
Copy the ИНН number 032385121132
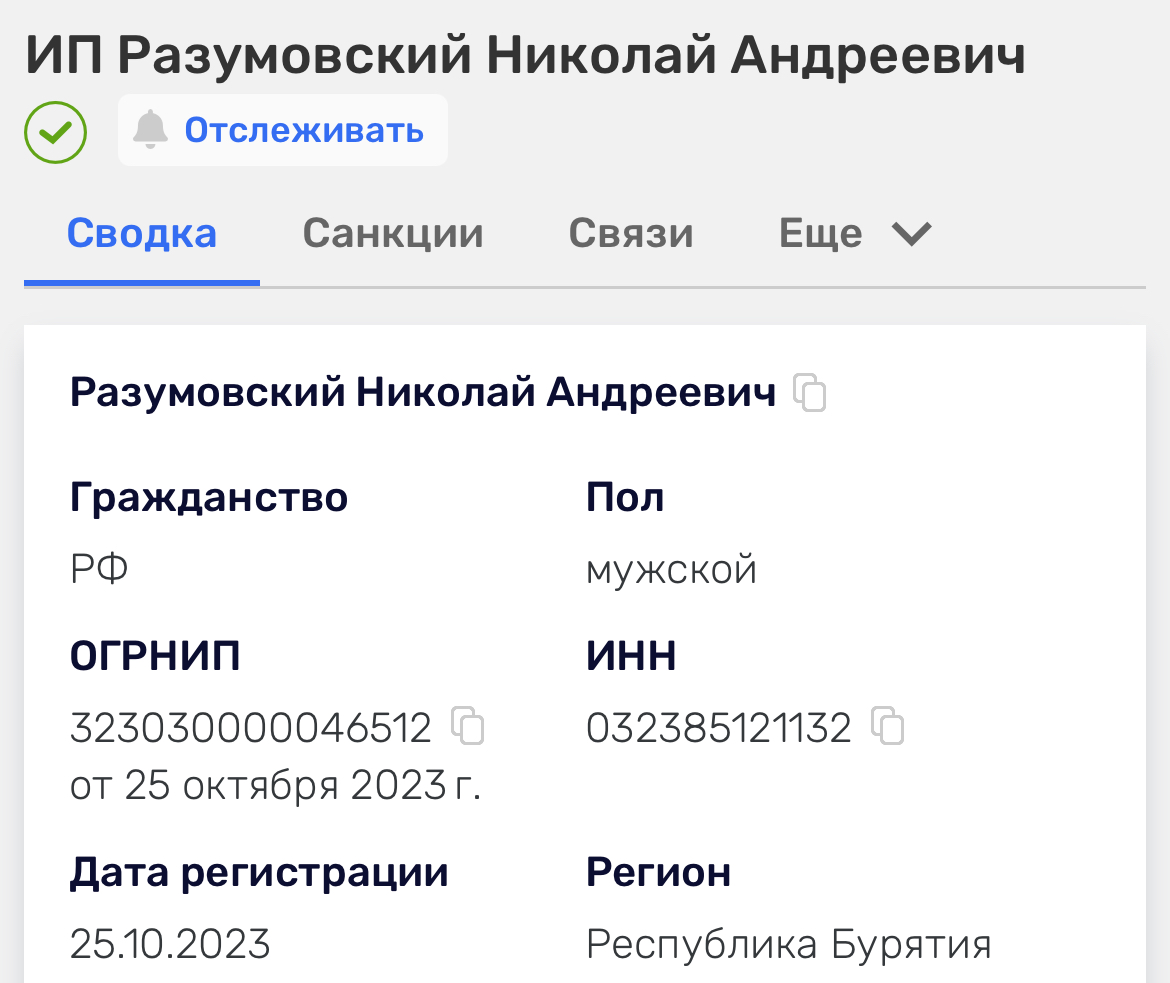888,727
